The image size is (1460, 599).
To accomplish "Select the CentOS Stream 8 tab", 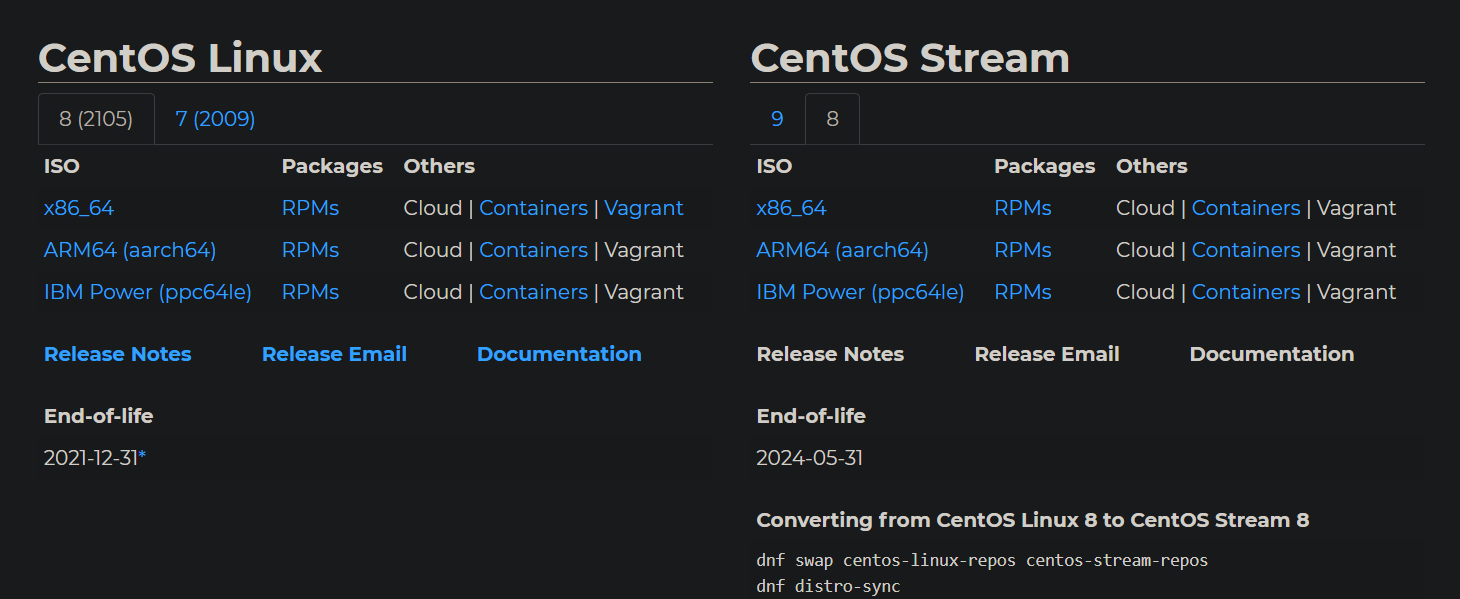I will pyautogui.click(x=832, y=119).
